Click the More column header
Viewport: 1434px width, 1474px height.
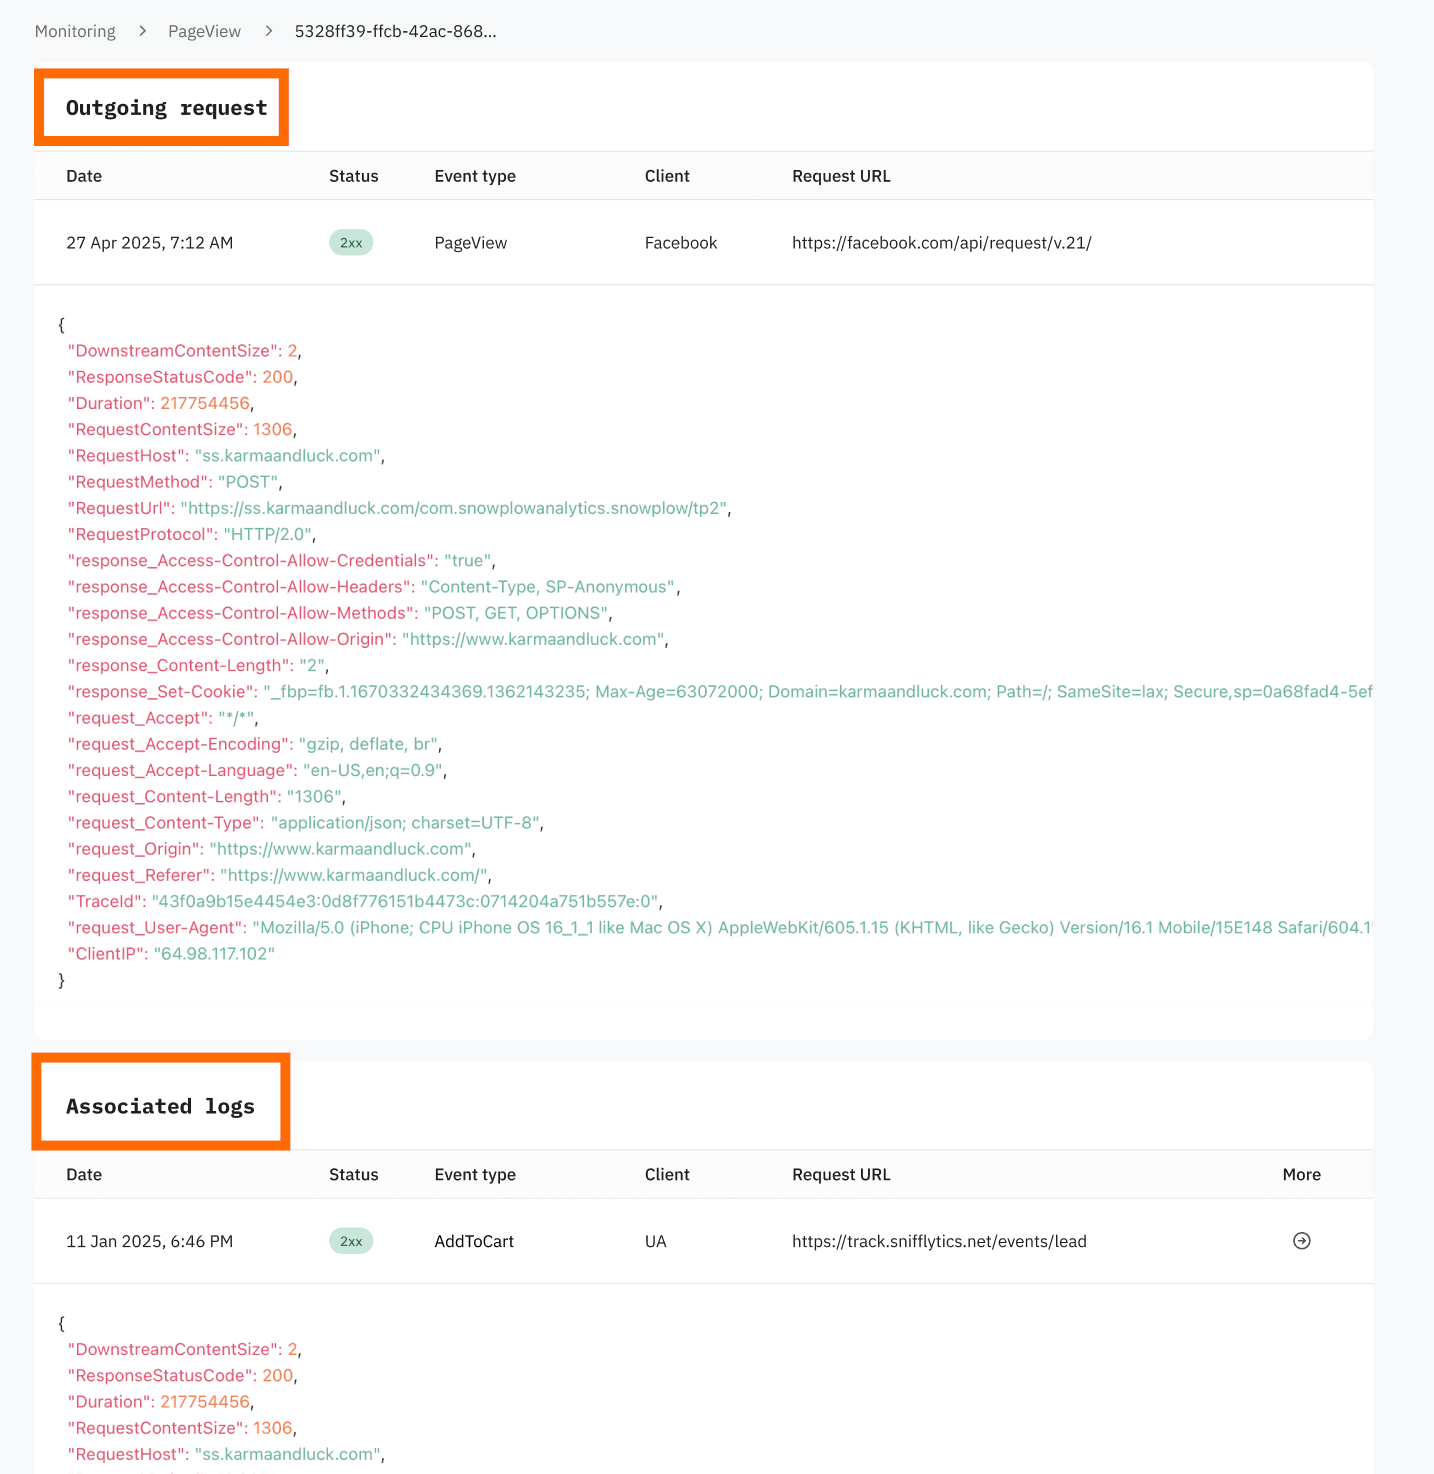[x=1301, y=1174]
